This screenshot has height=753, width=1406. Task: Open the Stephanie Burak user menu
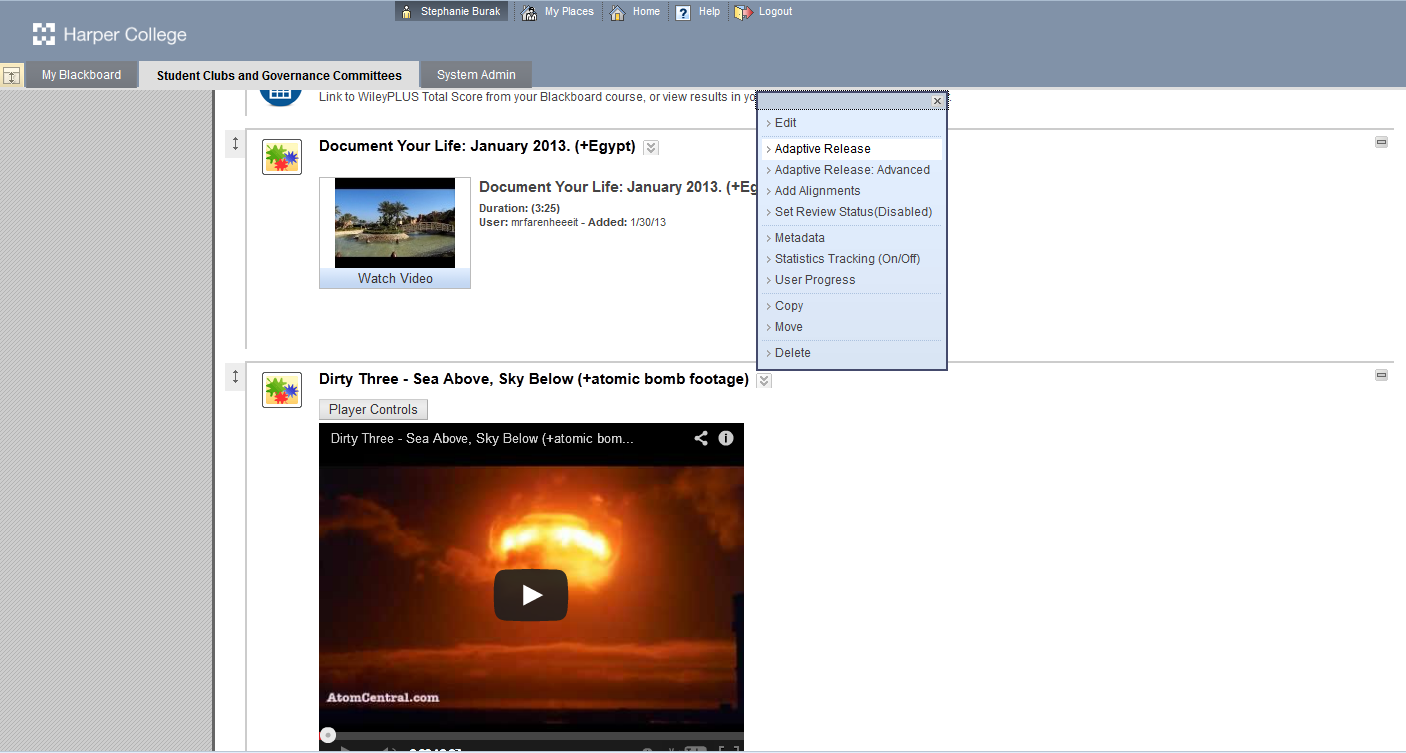pyautogui.click(x=452, y=12)
